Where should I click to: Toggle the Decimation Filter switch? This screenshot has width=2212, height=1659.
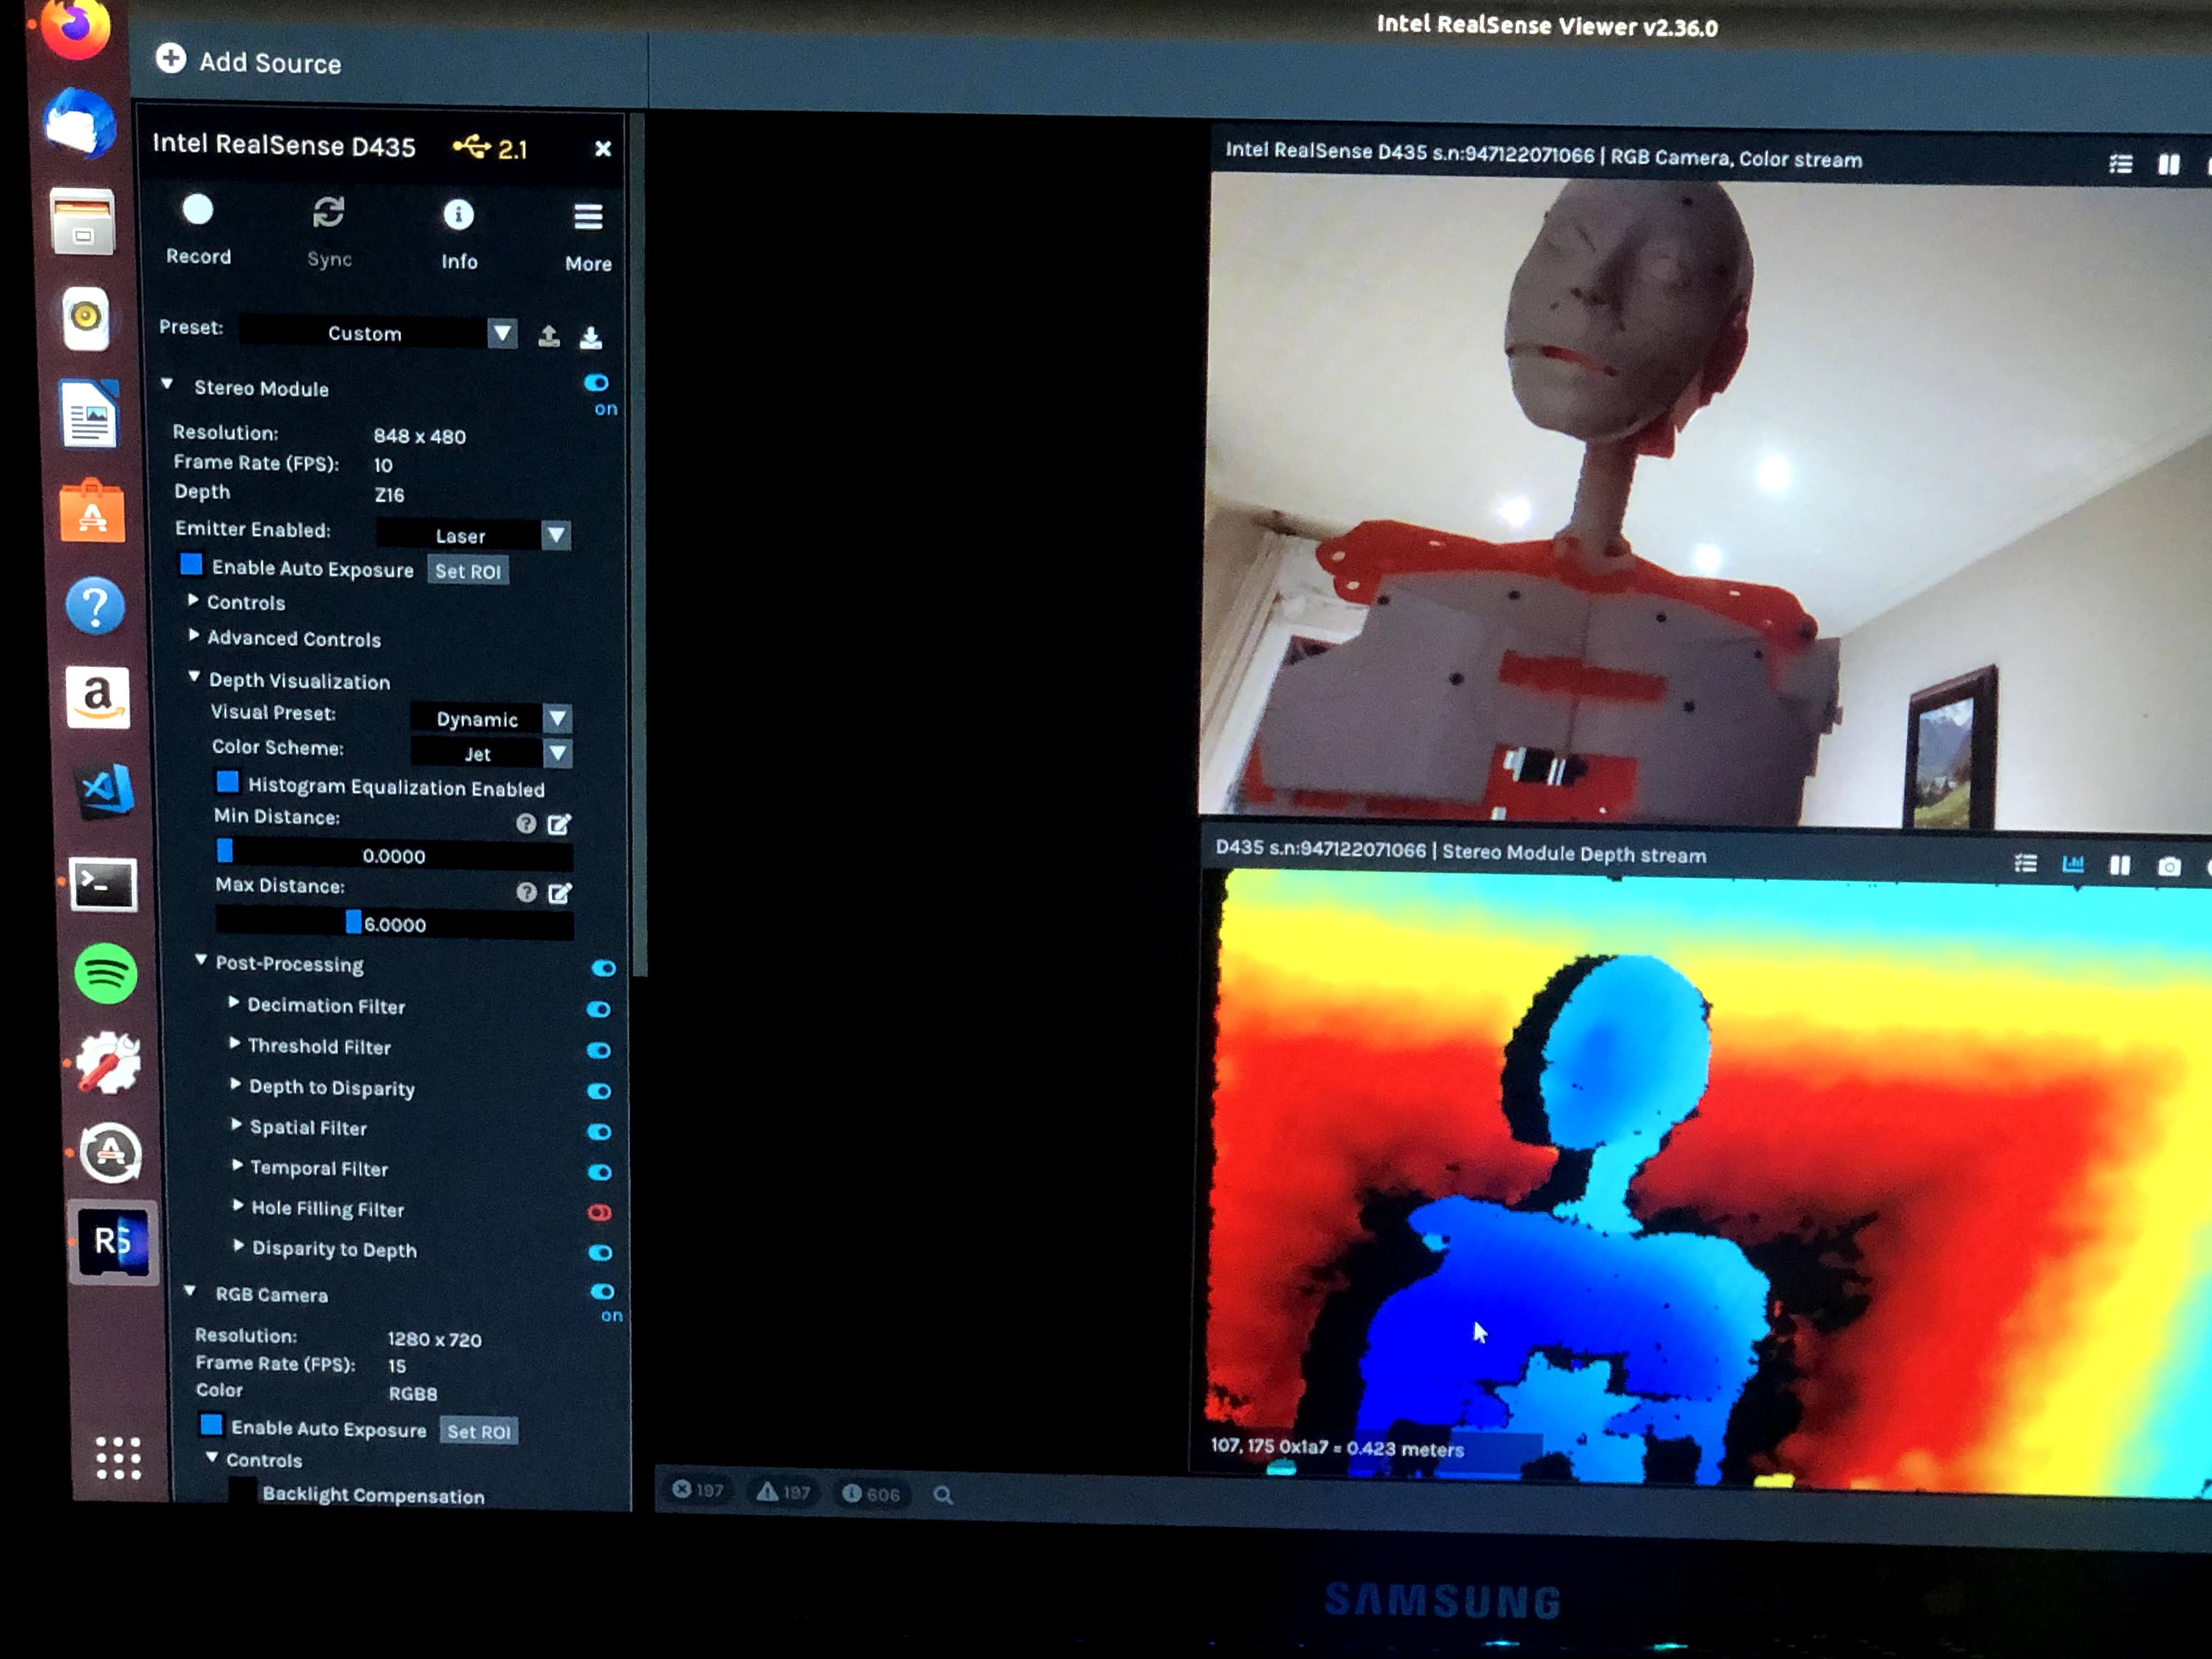[x=598, y=1009]
